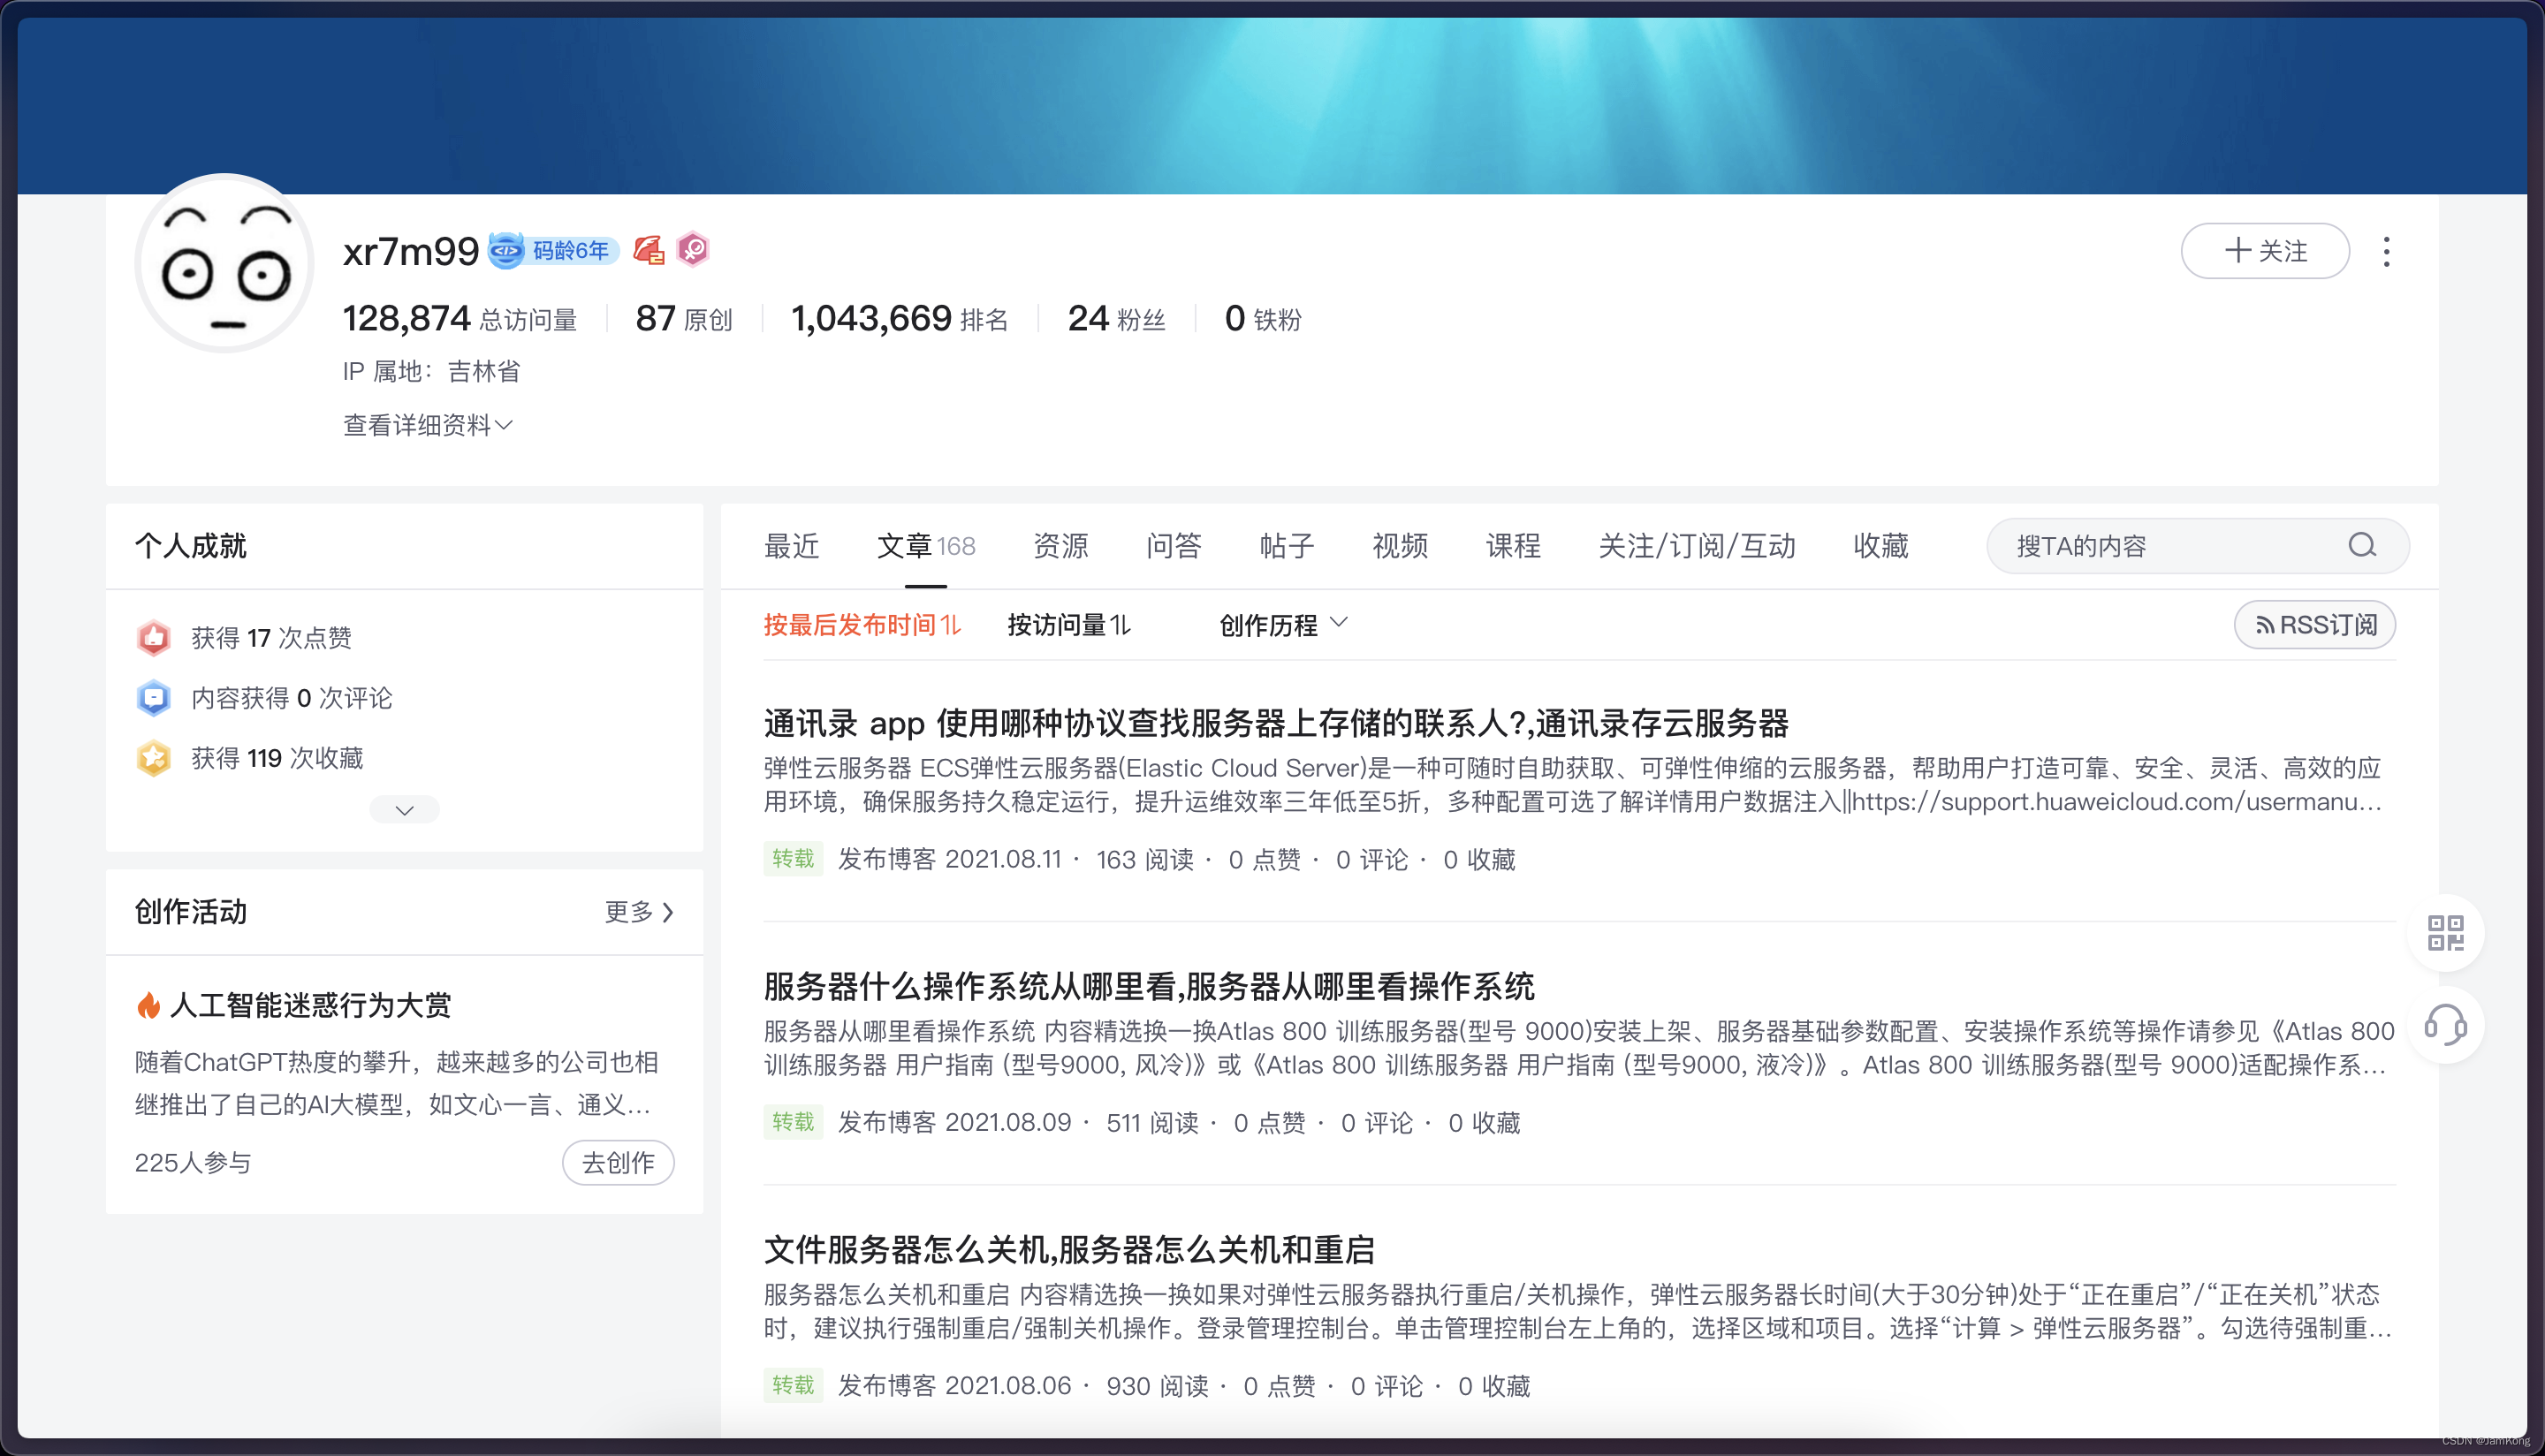Viewport: 2545px width, 1456px height.
Task: Click the favorites star achievement icon
Action: click(x=154, y=758)
